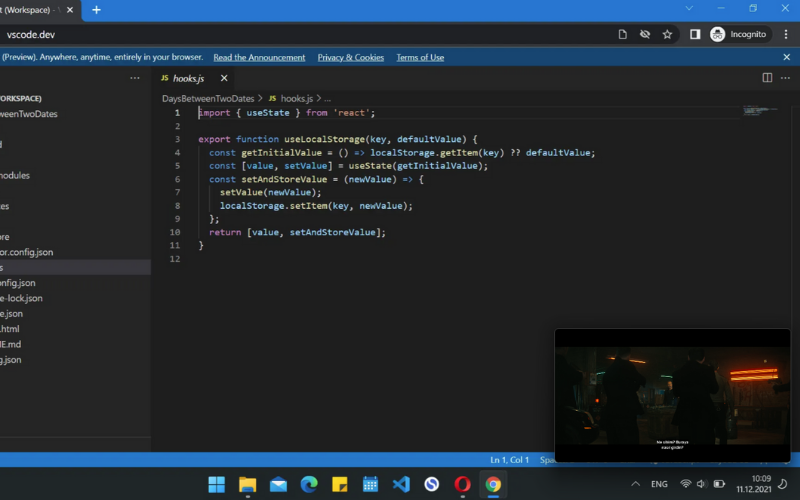Close the hooks.js editor tab
Screen dimensions: 800x500
(224, 78)
